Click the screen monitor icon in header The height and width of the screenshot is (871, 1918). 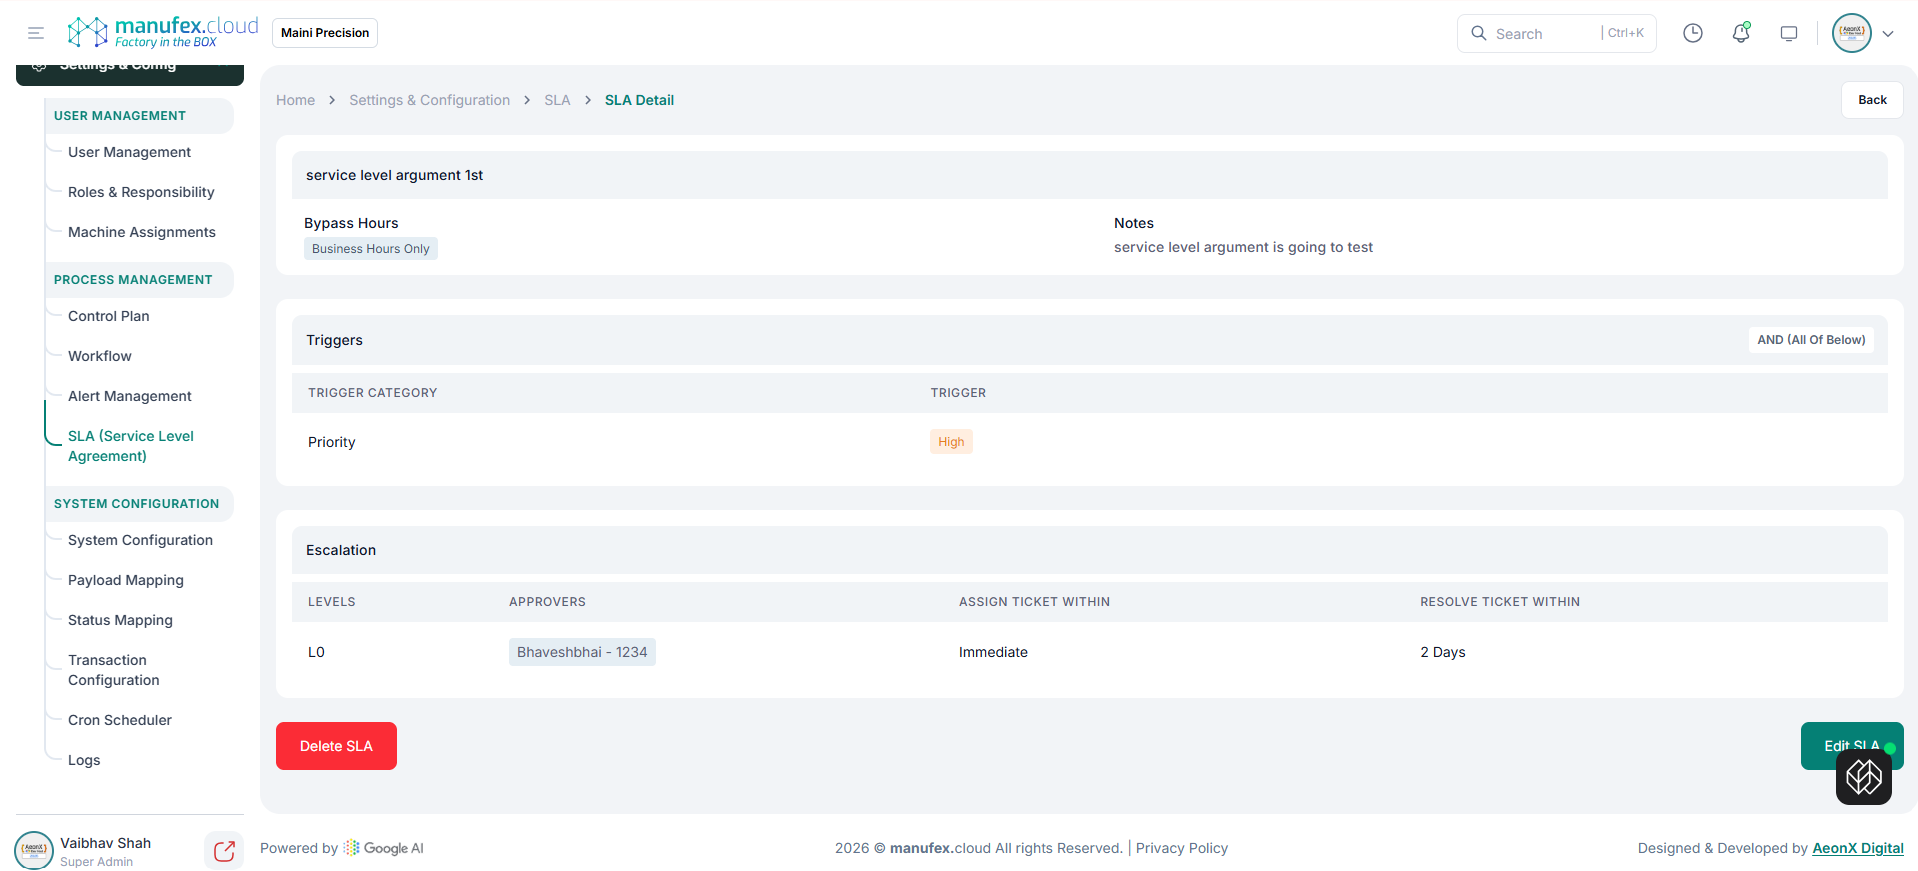1788,33
